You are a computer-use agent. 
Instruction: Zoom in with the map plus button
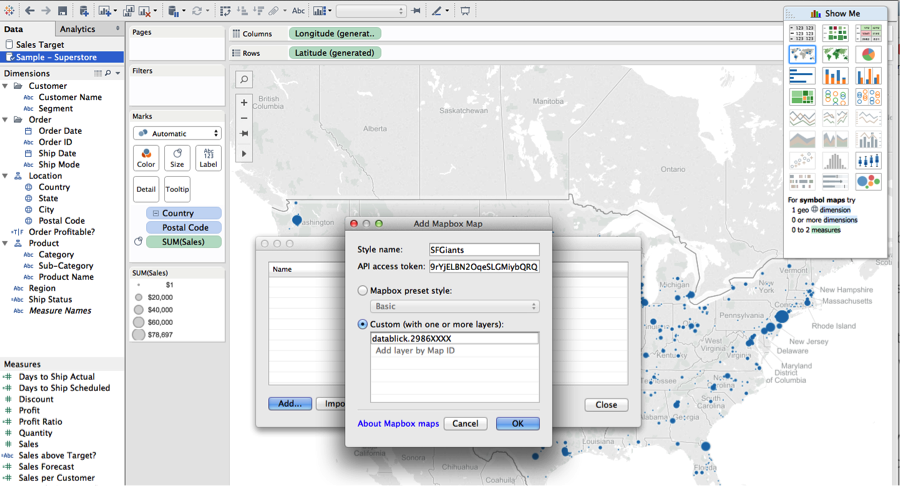[244, 103]
